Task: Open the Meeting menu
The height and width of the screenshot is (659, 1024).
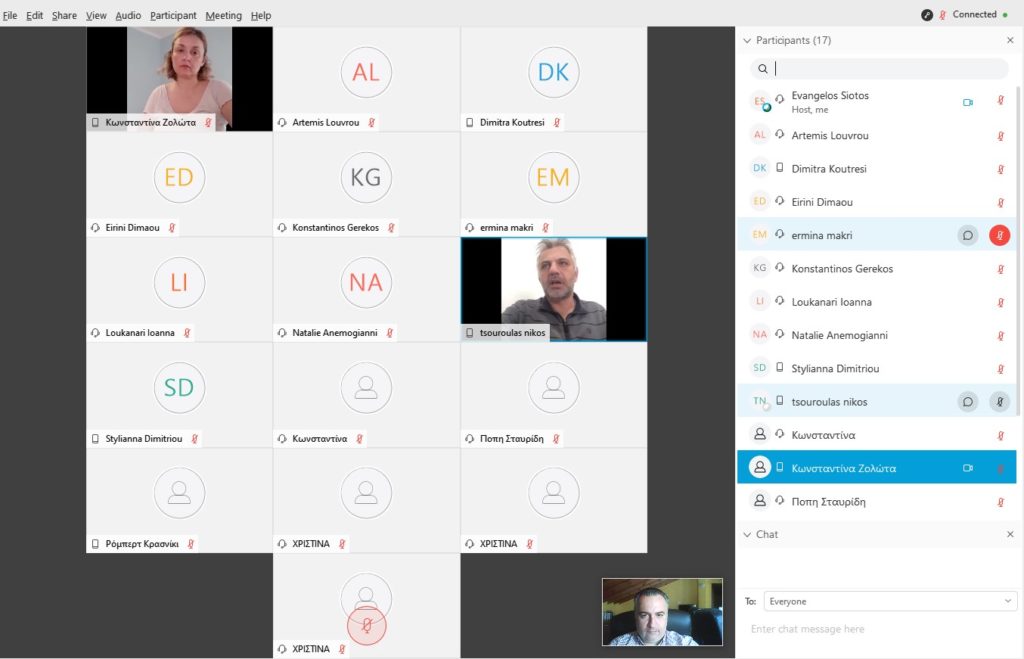Action: click(x=223, y=15)
